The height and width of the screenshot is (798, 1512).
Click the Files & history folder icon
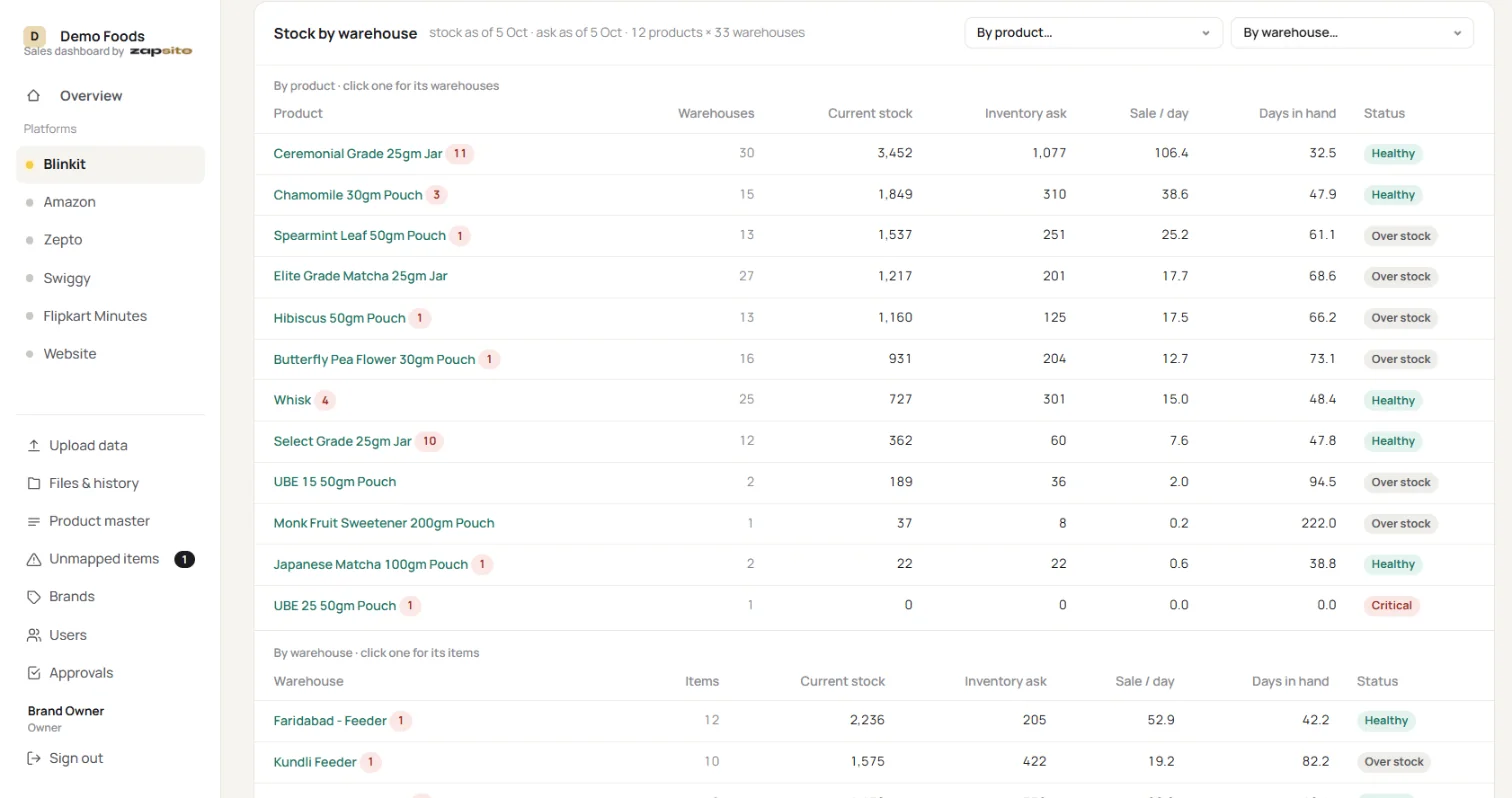pyautogui.click(x=34, y=484)
